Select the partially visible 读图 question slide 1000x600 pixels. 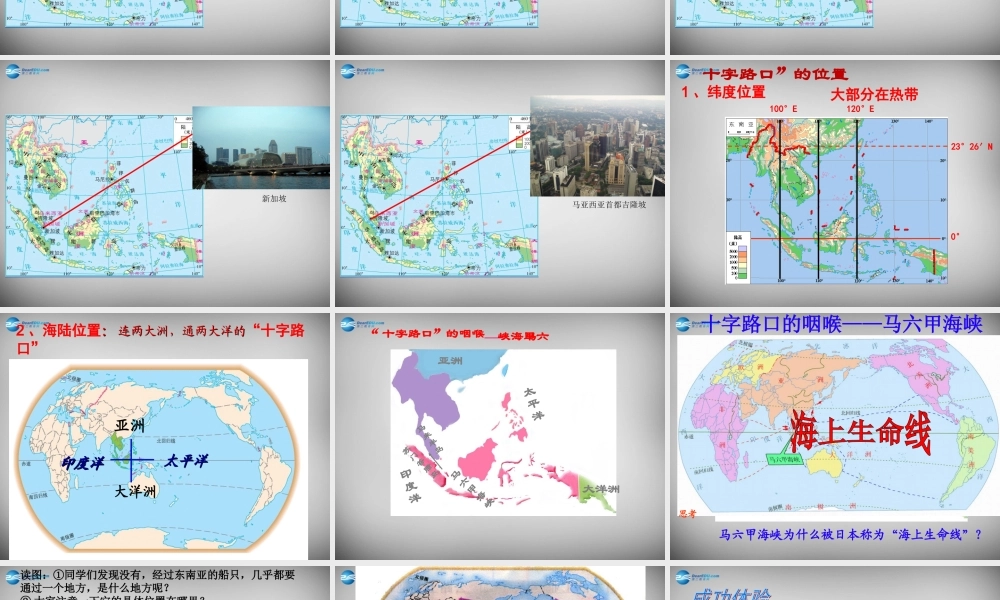pyautogui.click(x=165, y=583)
